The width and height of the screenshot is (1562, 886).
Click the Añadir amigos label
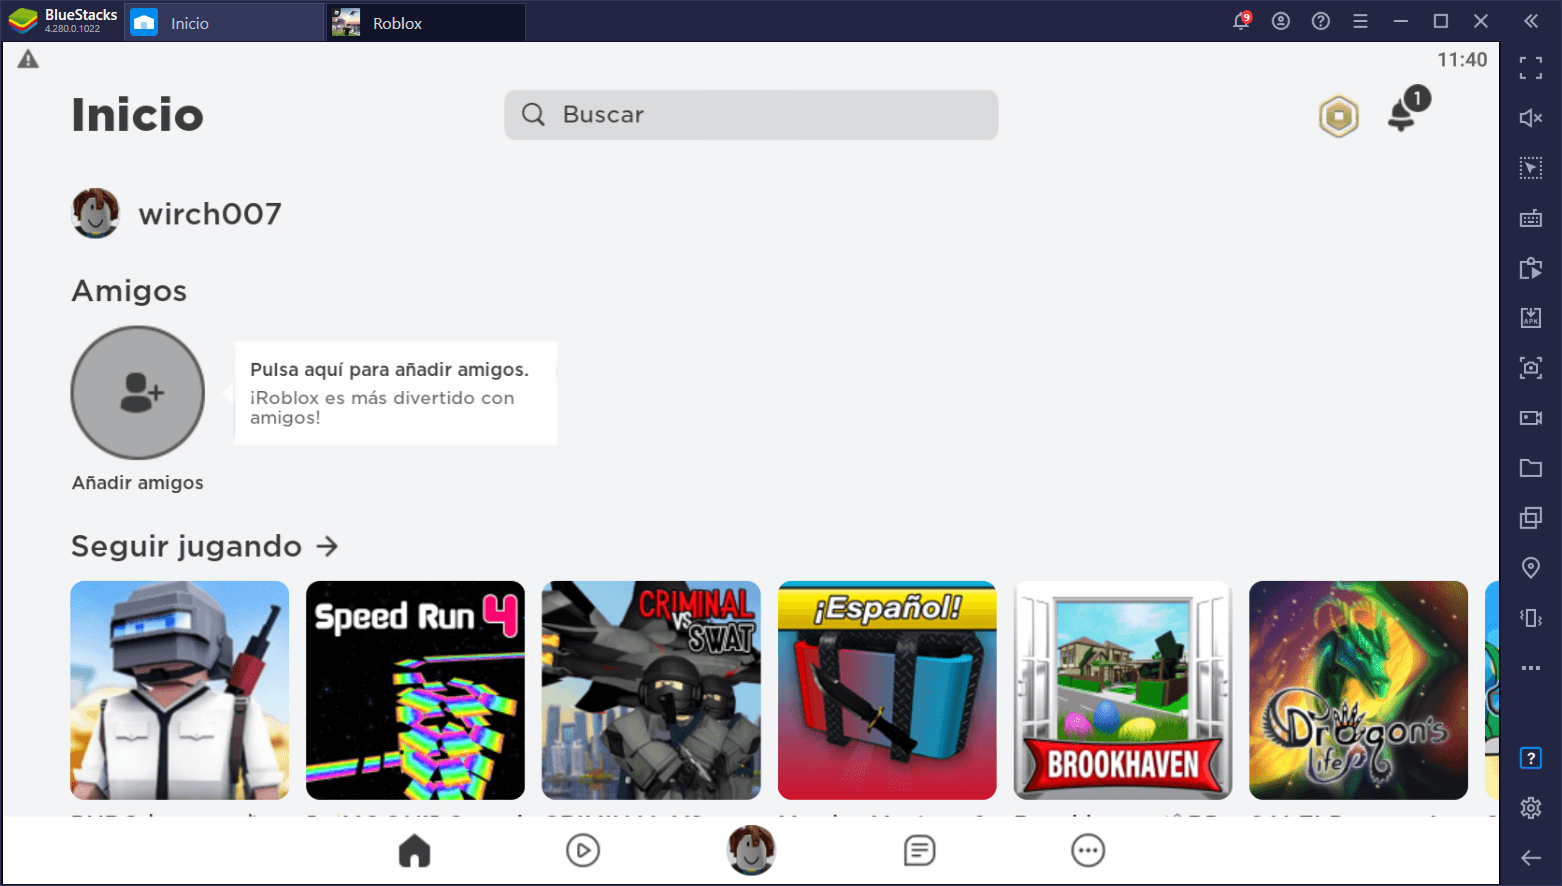[138, 483]
